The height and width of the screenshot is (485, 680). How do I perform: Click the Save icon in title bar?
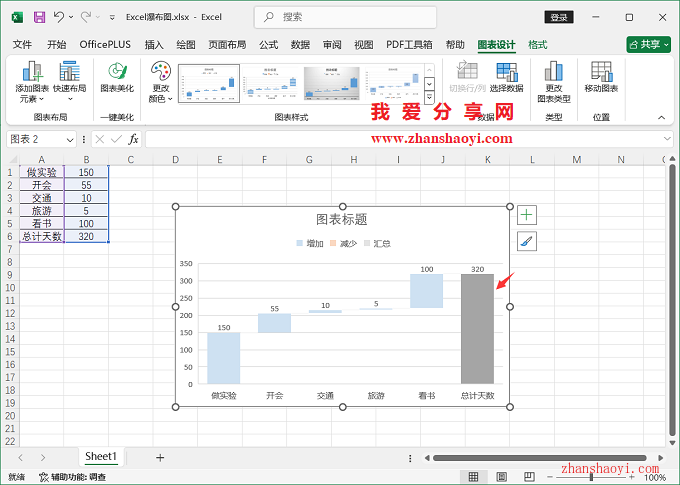coord(39,17)
